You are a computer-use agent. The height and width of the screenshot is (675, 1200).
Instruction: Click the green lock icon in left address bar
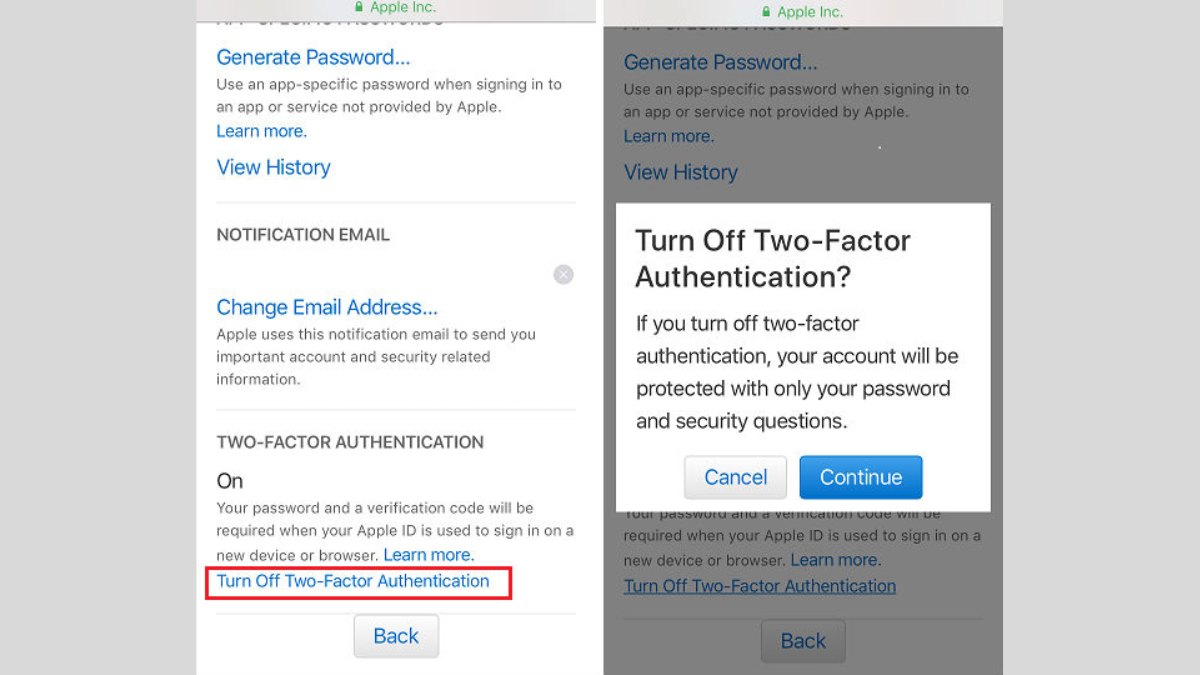point(360,7)
